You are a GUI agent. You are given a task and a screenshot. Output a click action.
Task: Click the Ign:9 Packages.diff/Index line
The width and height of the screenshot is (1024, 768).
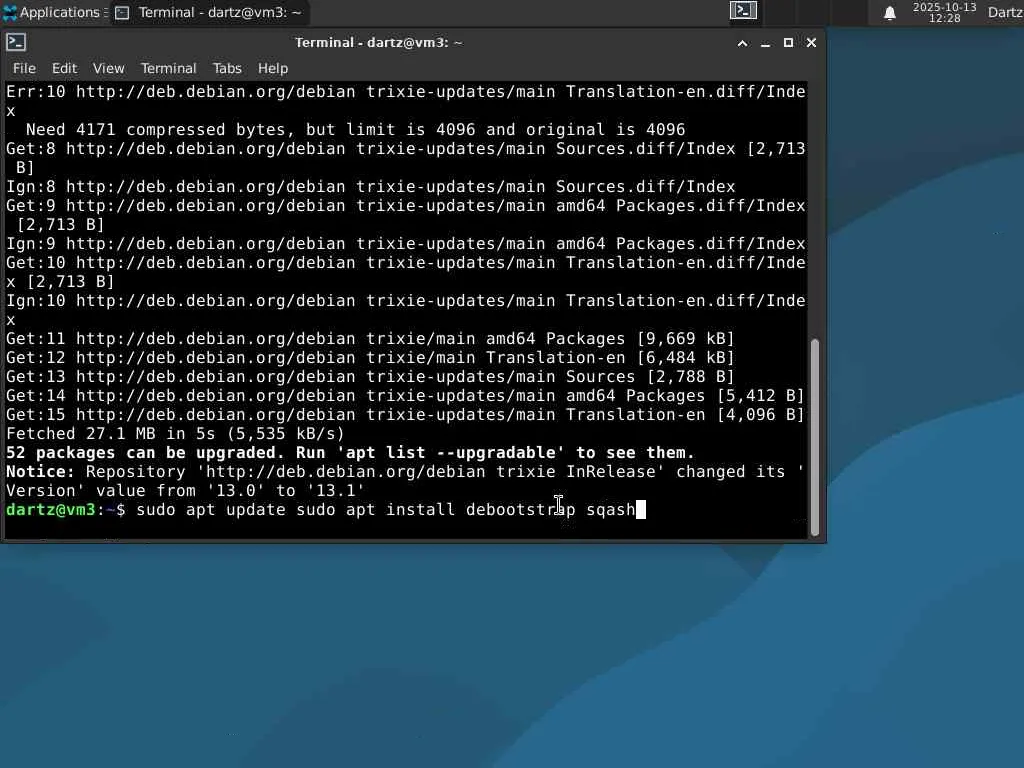406,244
